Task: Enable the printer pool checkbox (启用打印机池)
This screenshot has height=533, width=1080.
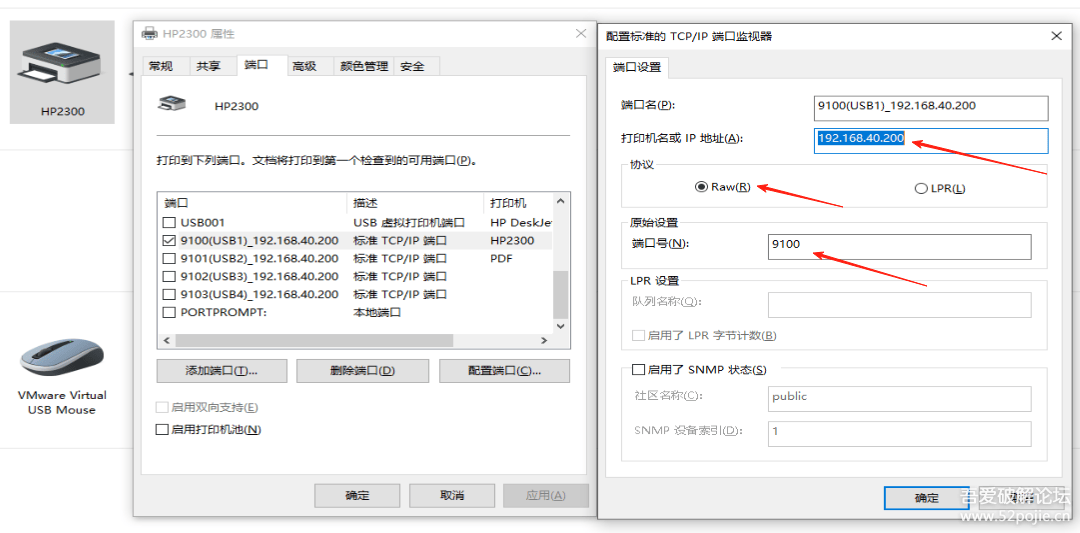Action: pyautogui.click(x=162, y=430)
